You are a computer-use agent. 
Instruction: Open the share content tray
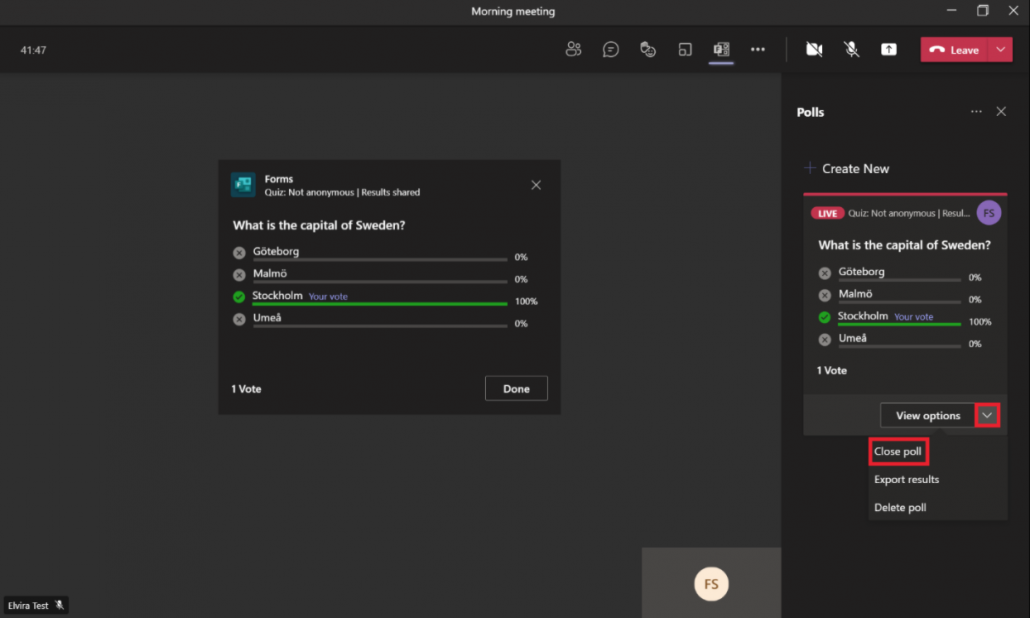(889, 49)
